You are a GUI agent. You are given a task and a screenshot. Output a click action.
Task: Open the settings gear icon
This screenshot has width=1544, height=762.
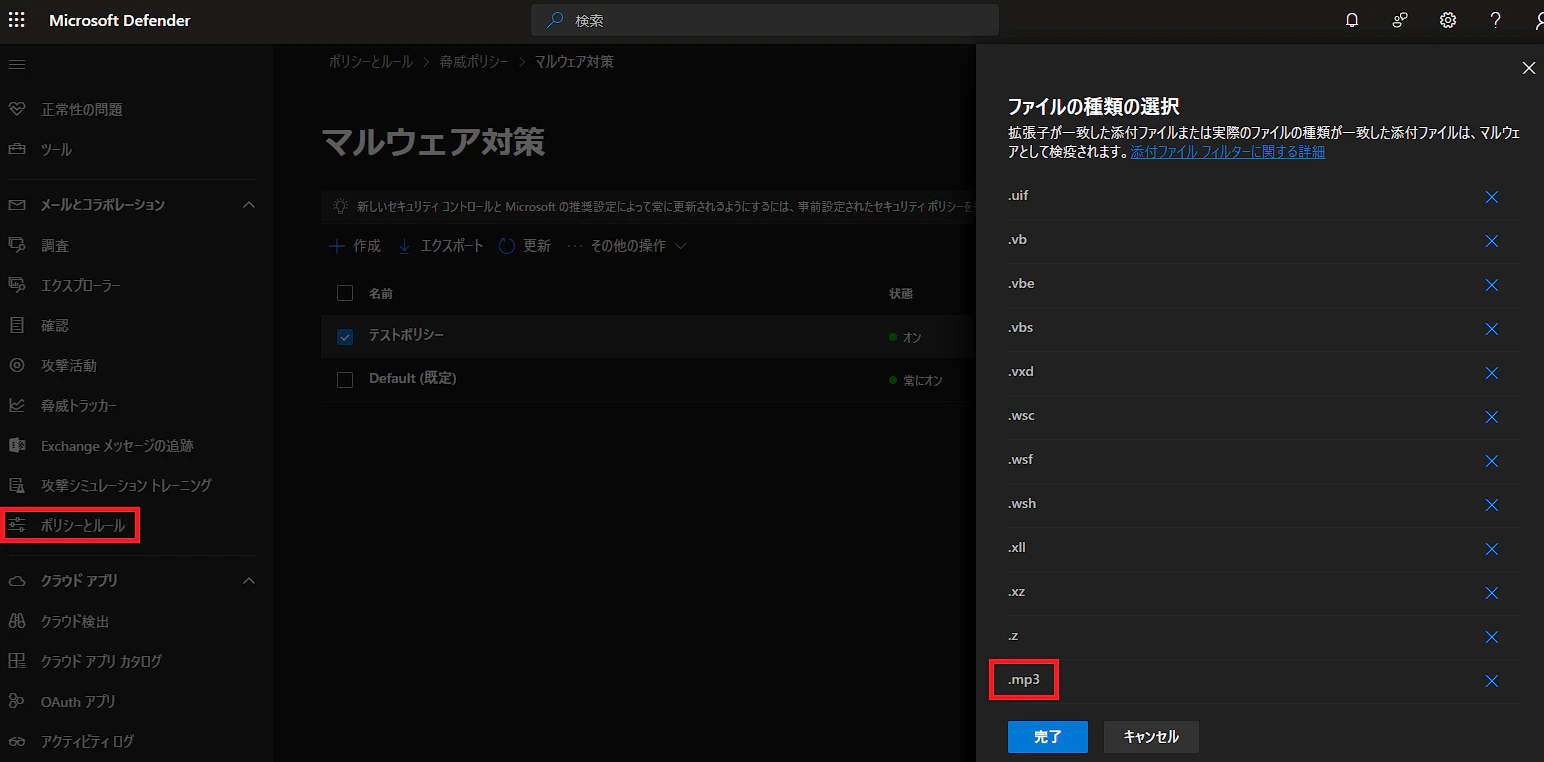coord(1448,20)
